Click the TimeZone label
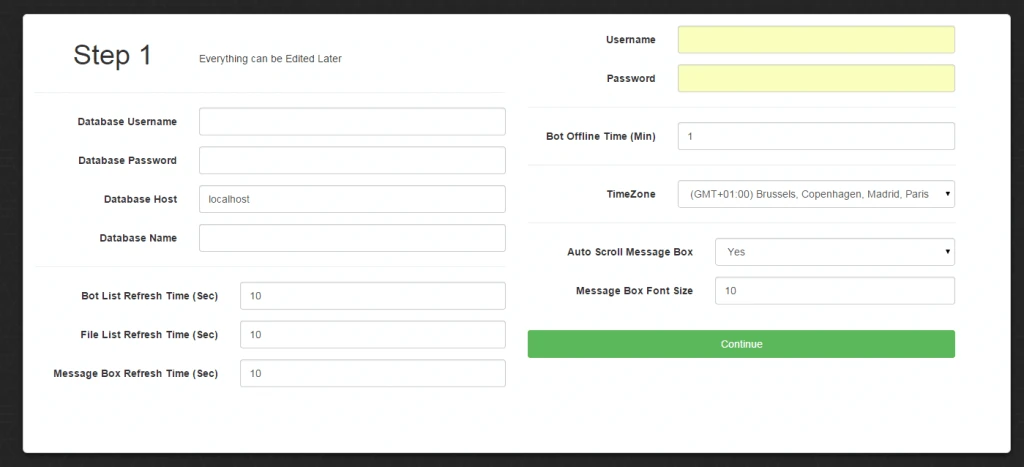This screenshot has width=1024, height=467. 631,194
